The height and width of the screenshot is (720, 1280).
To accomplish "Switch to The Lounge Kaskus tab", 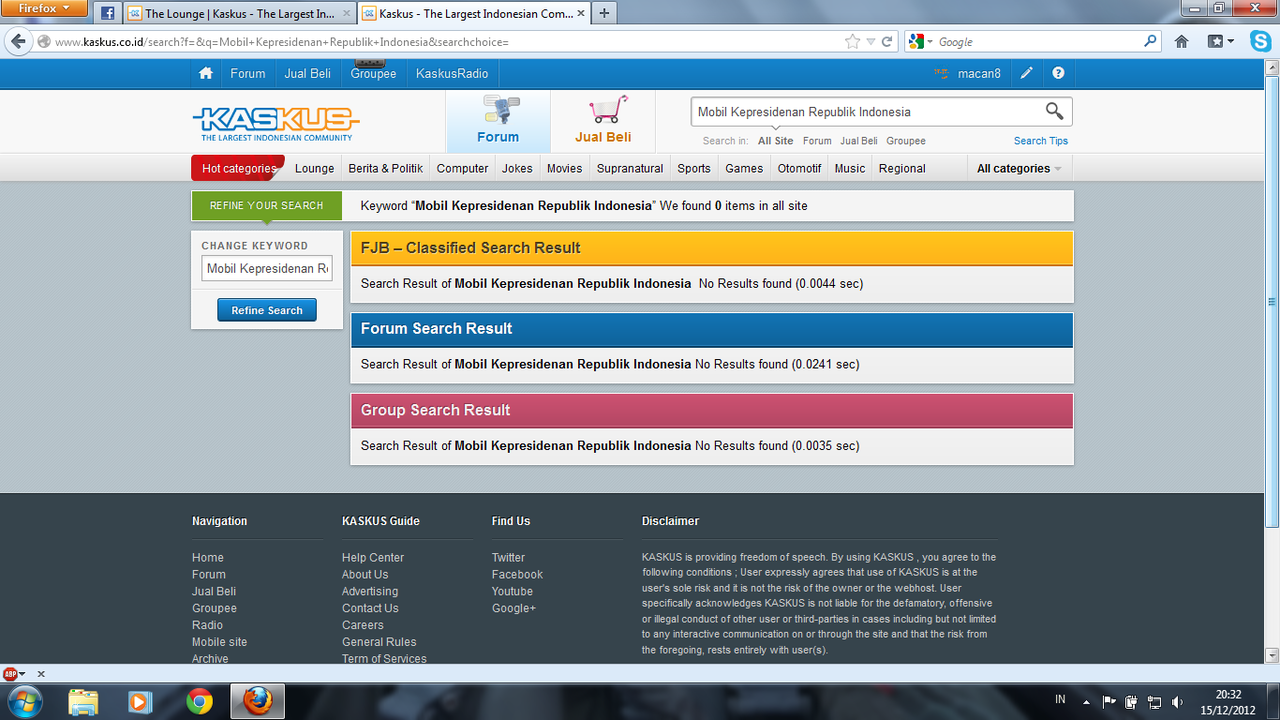I will tap(241, 14).
